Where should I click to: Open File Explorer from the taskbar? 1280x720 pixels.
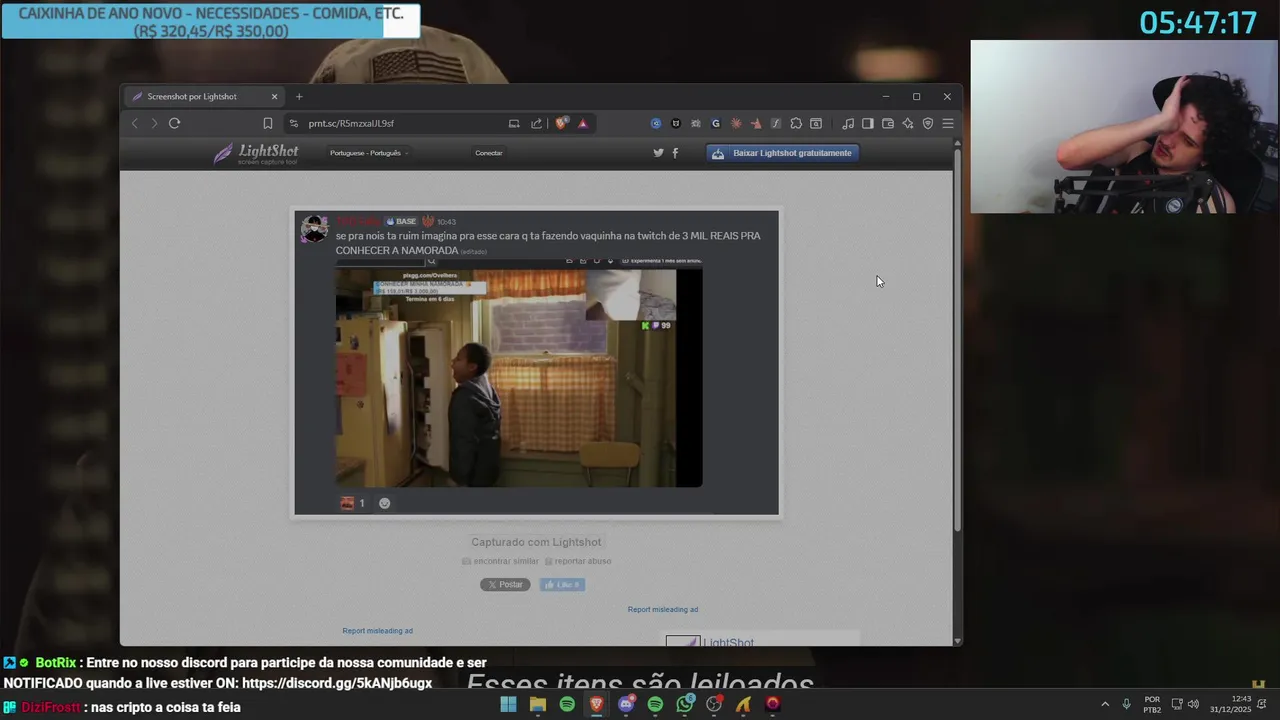(538, 704)
